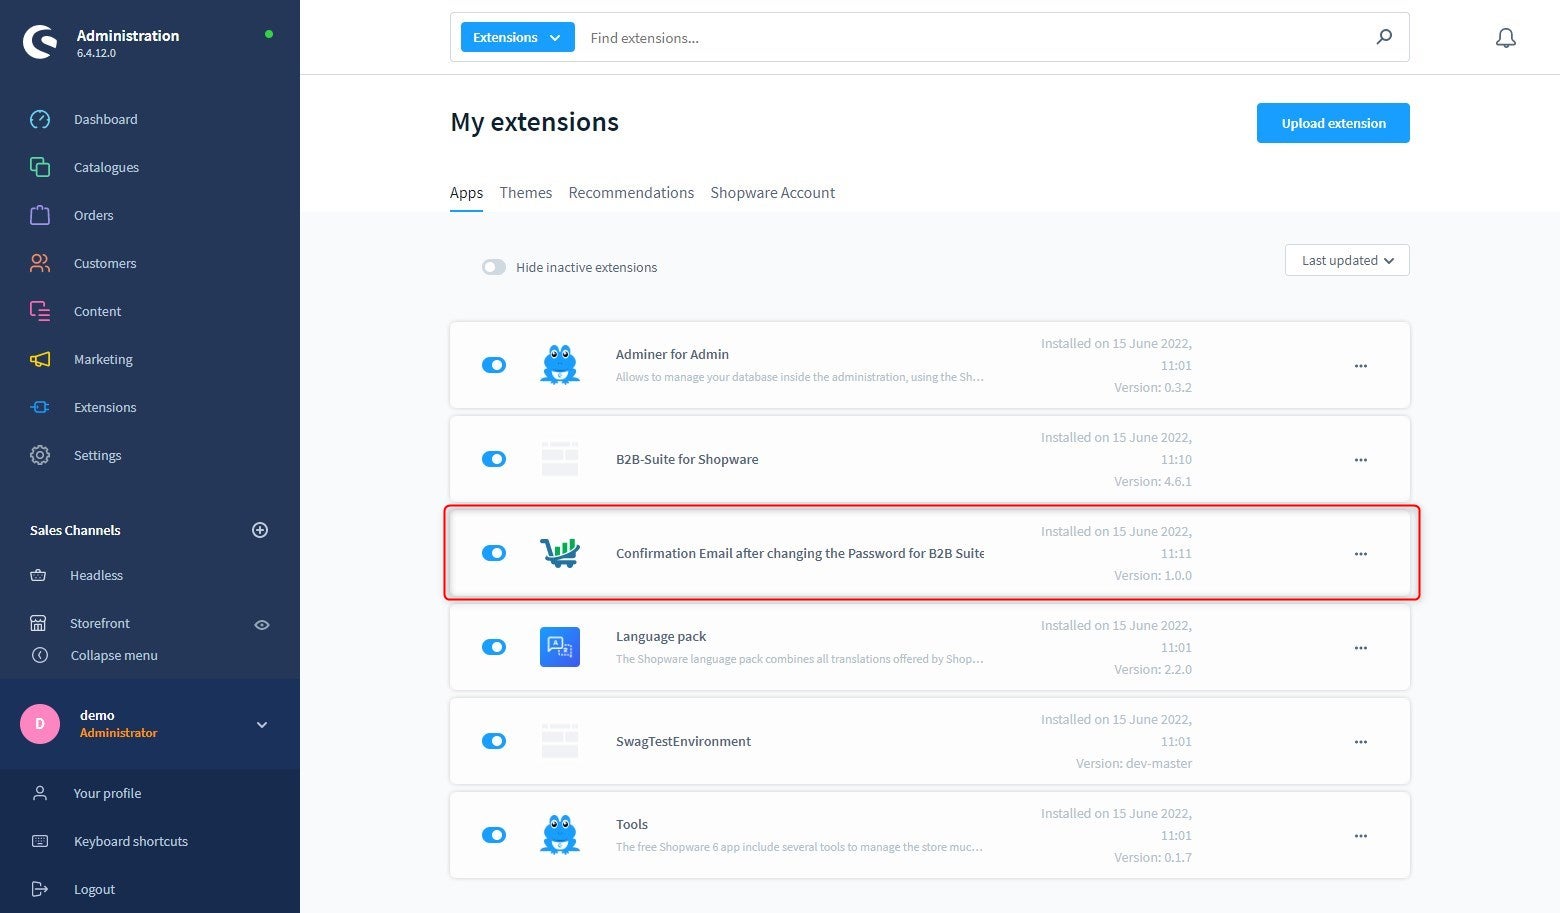
Task: Open Dashboard from the sidebar
Action: click(x=105, y=119)
